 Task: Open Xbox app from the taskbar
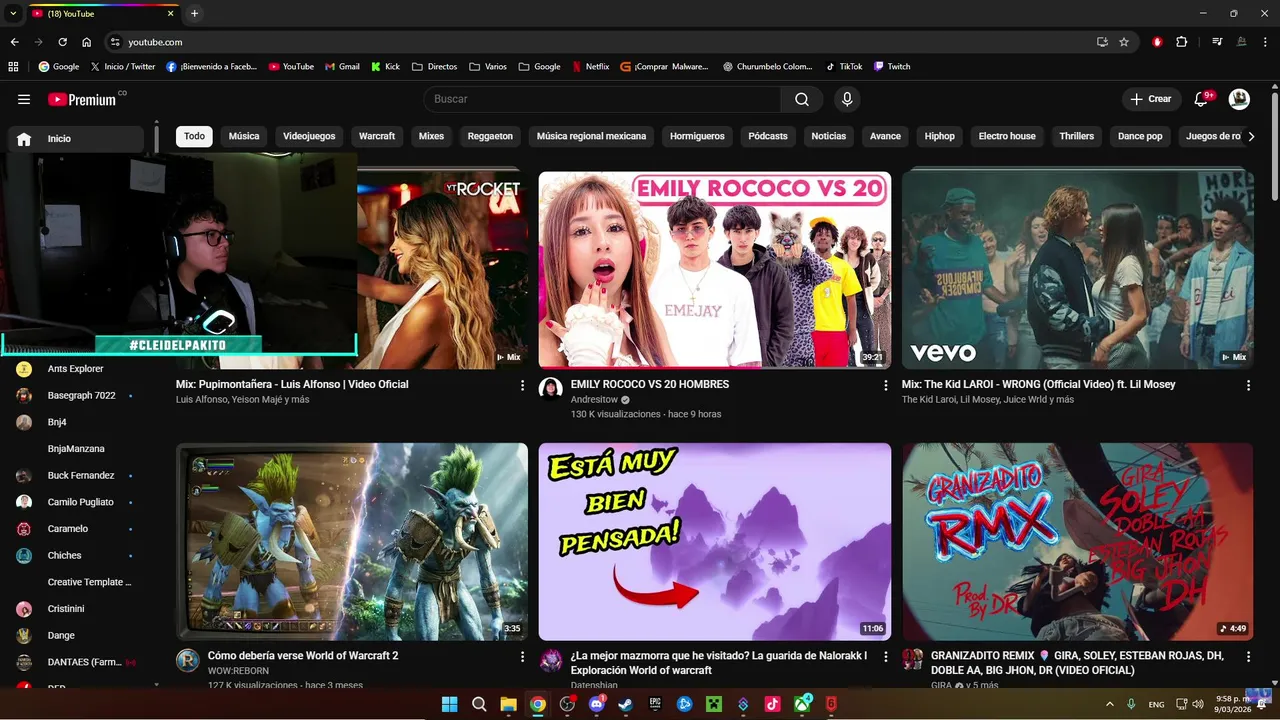802,704
